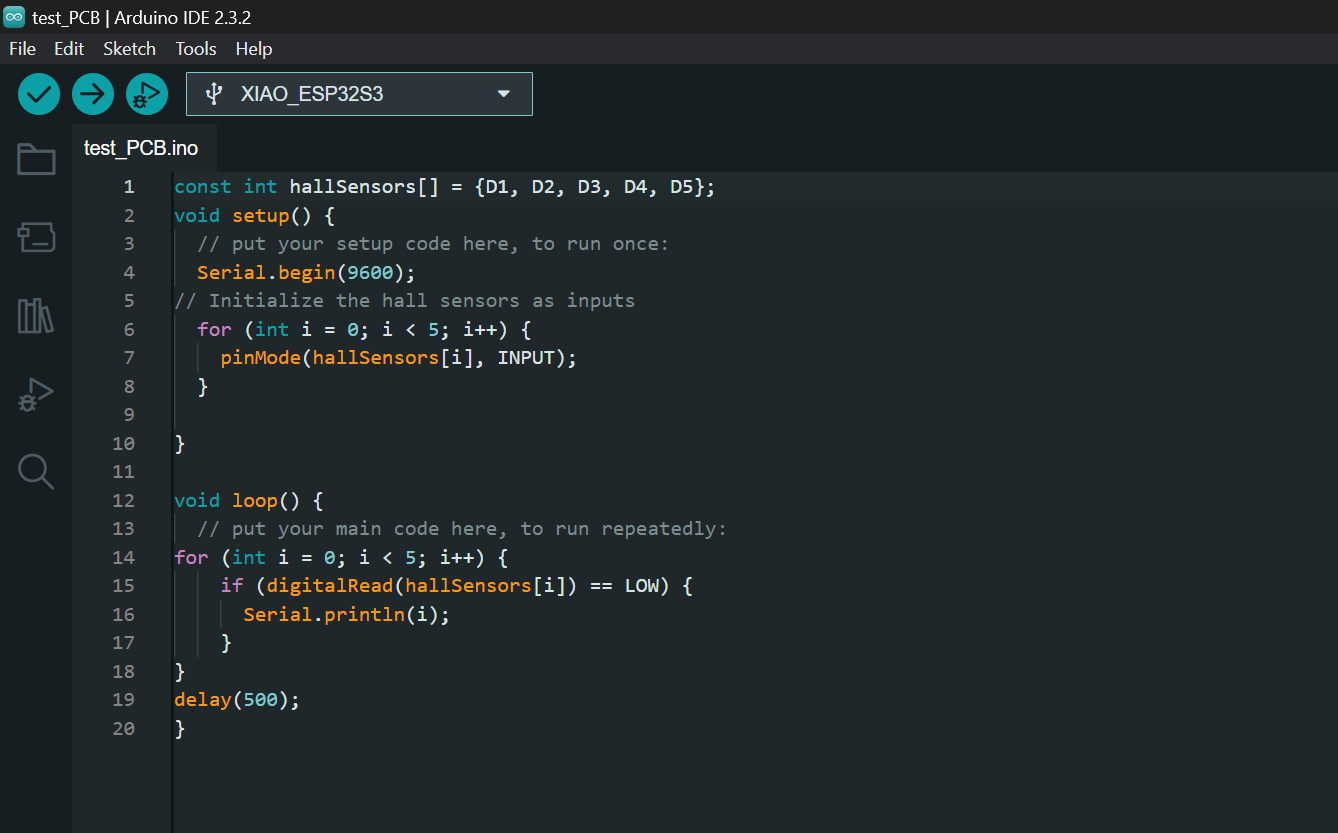Start Debugging from the toolbar play-bug button
Image resolution: width=1338 pixels, height=833 pixels.
(x=147, y=94)
